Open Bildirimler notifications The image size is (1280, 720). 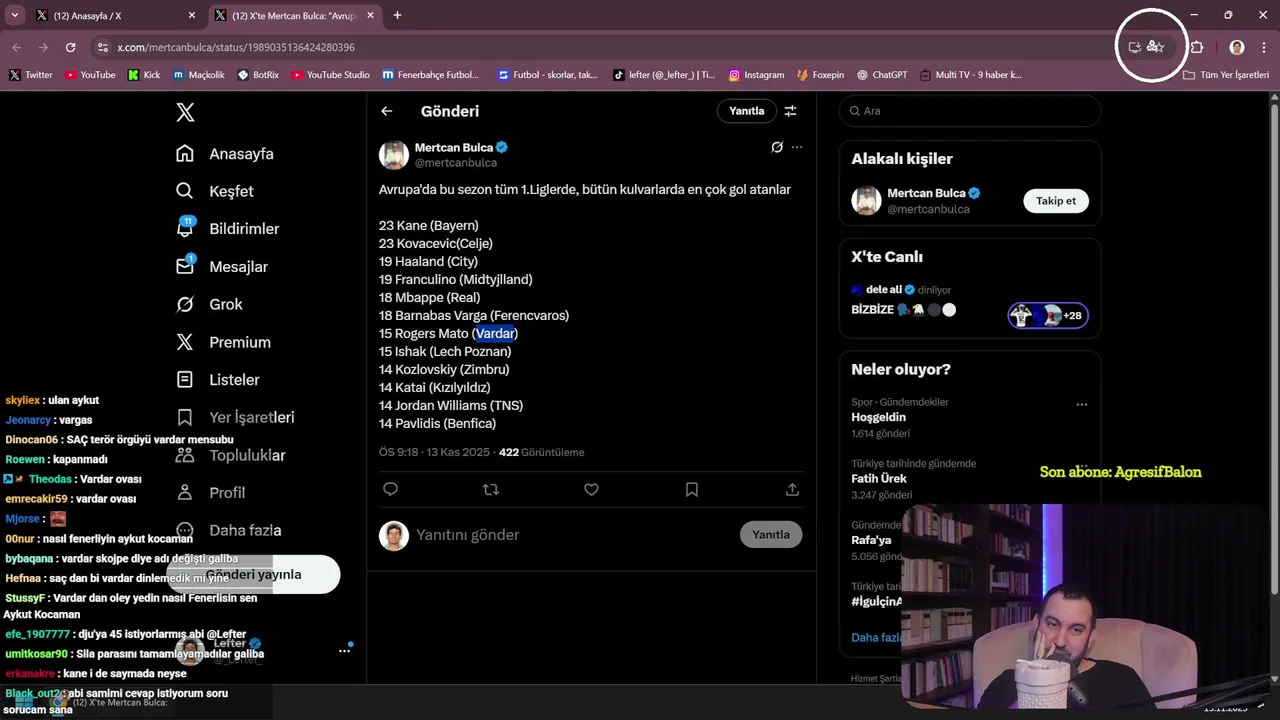[228, 229]
